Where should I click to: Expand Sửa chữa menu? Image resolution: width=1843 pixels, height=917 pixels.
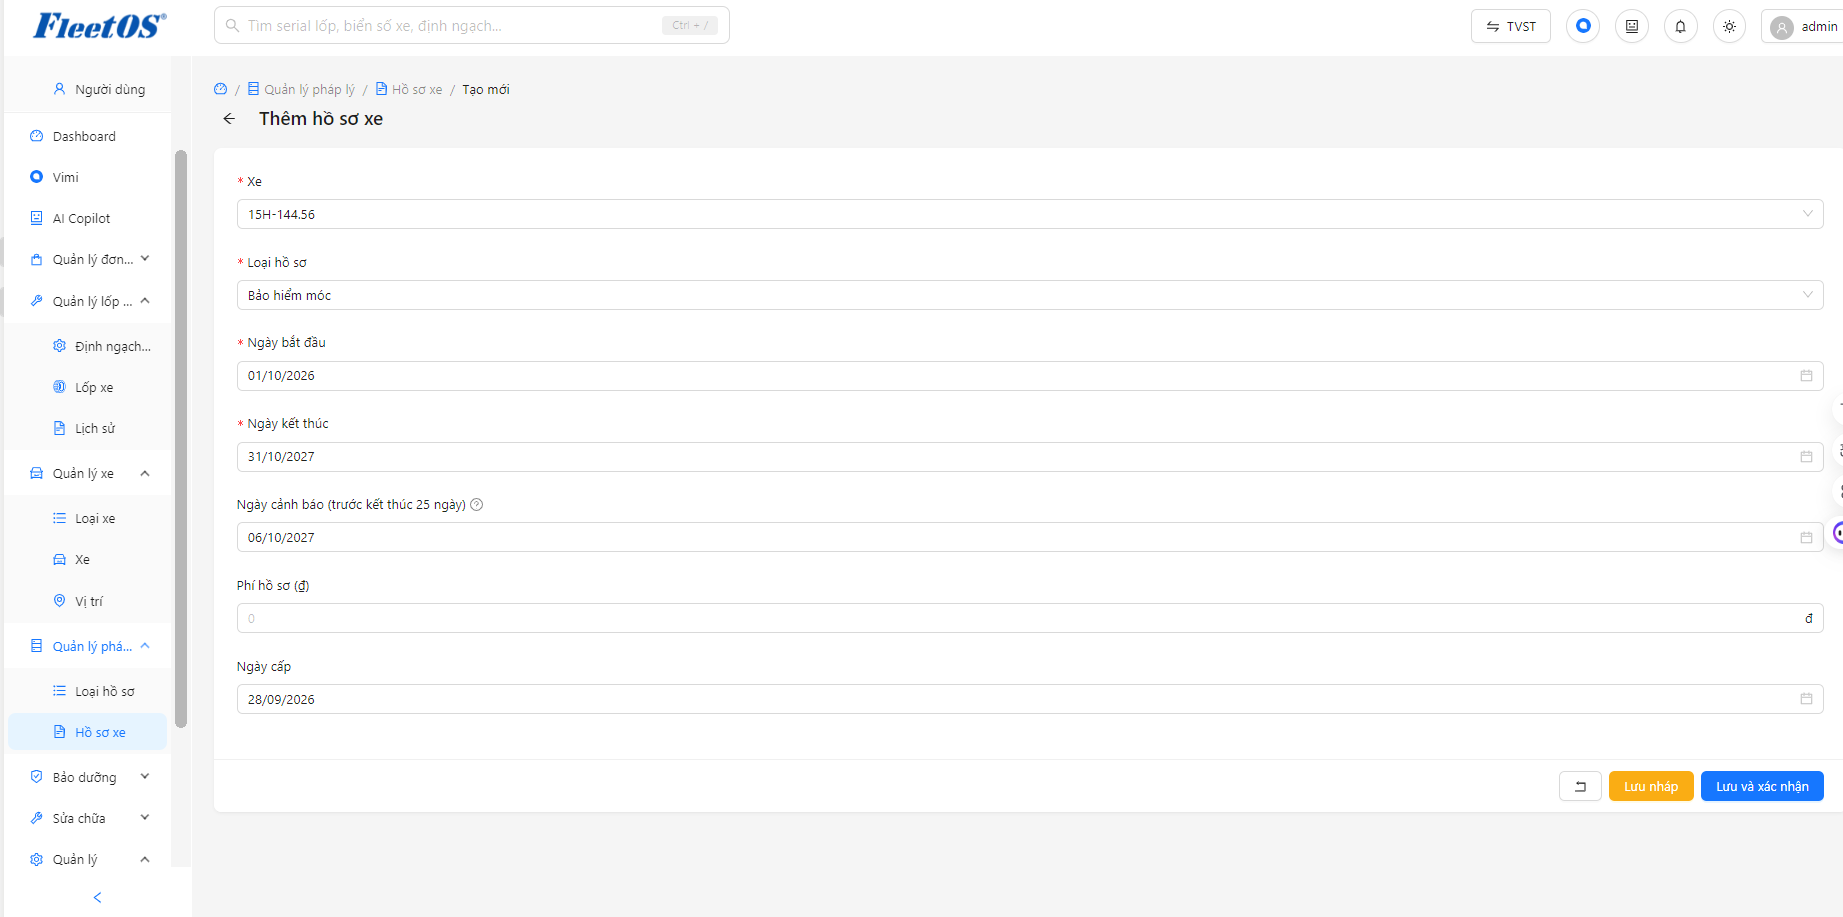tap(90, 818)
